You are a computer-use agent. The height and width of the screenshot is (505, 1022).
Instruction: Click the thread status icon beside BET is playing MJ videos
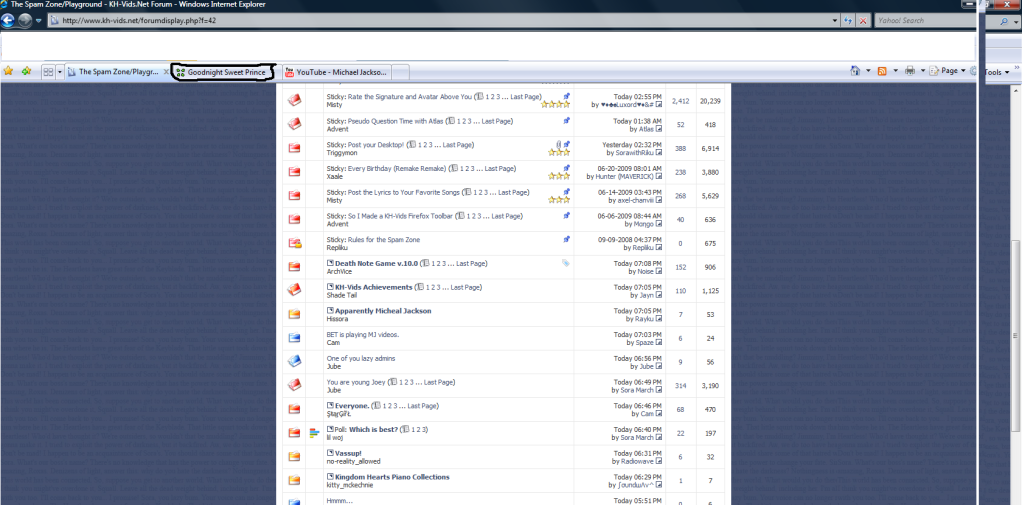(295, 338)
